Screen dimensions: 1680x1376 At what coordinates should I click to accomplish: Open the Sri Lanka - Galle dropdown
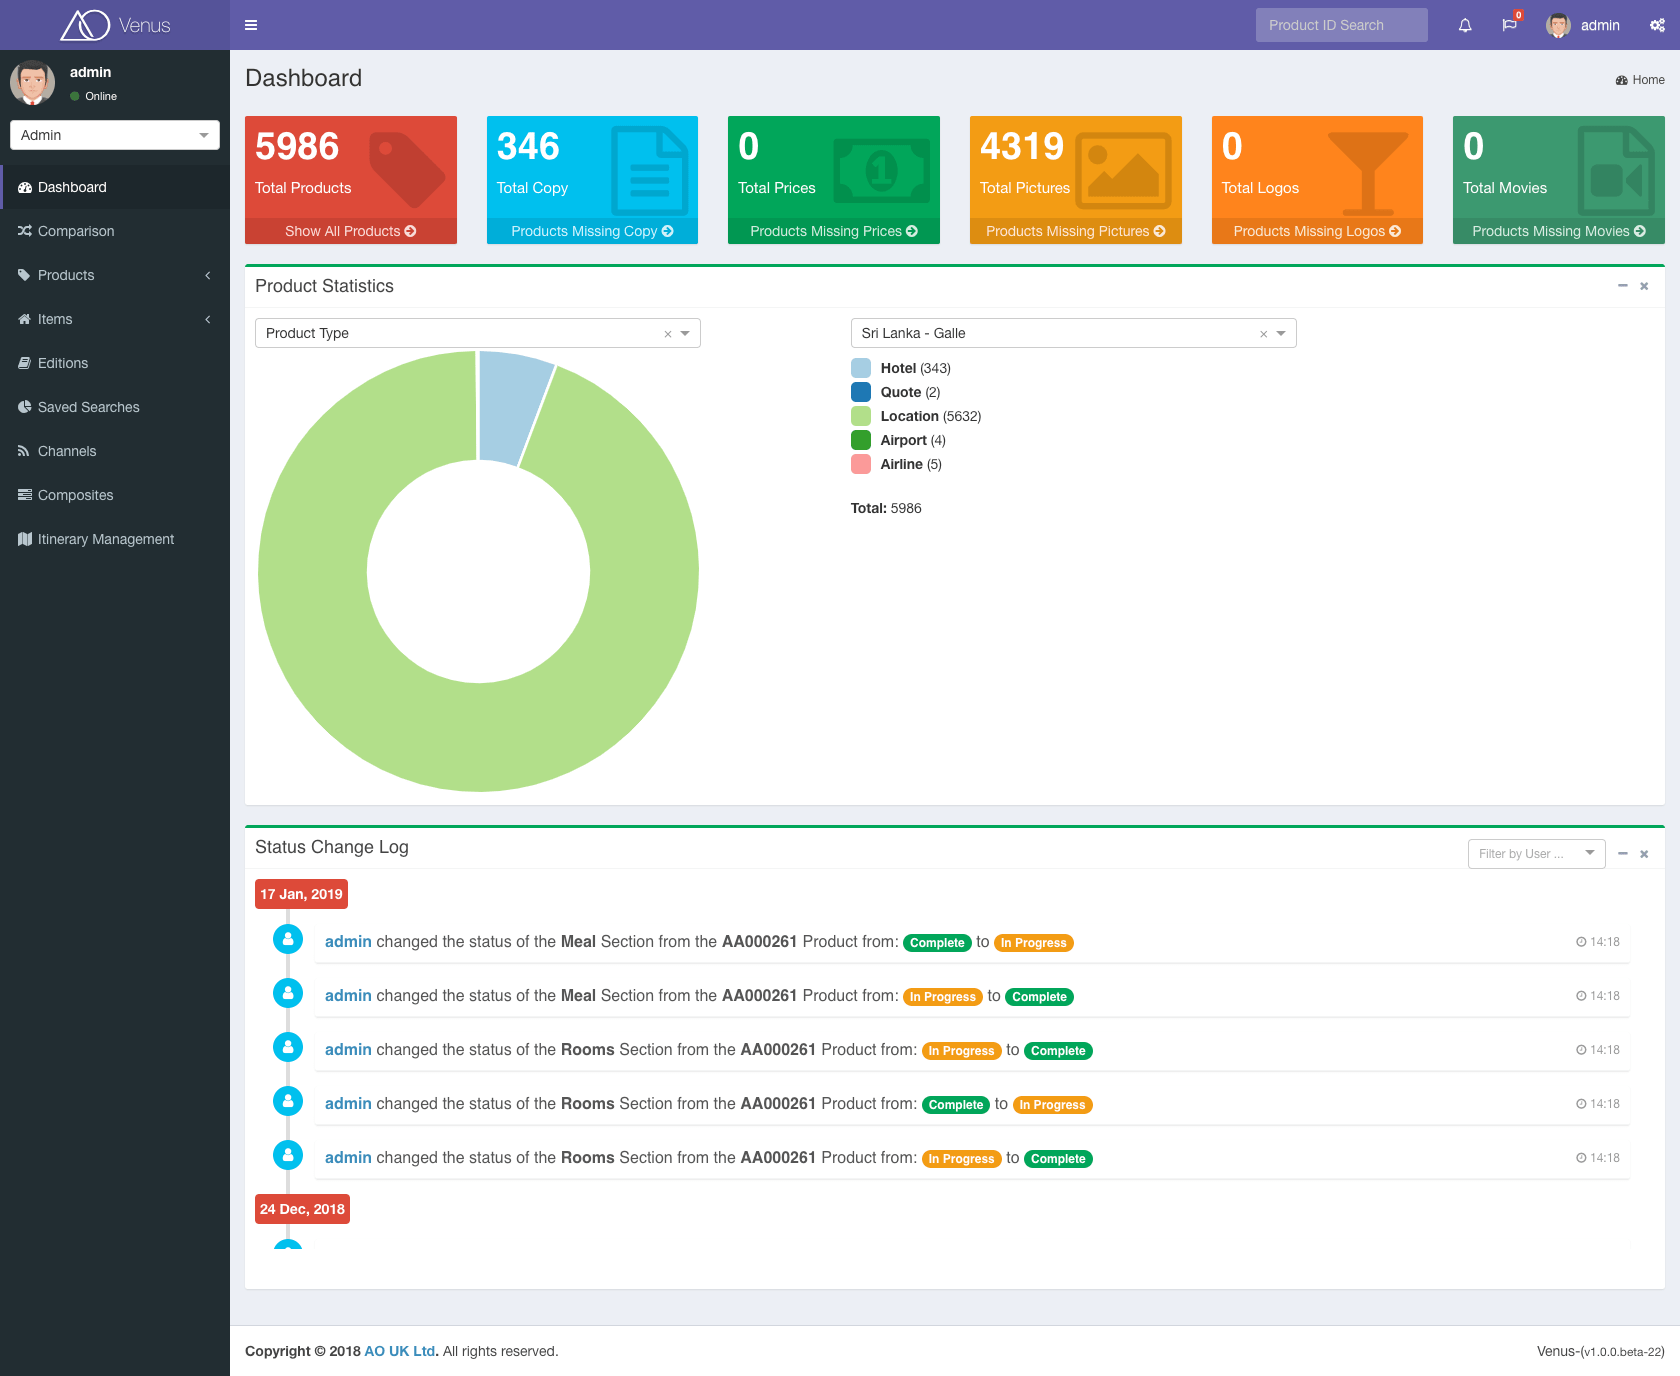1074,333
